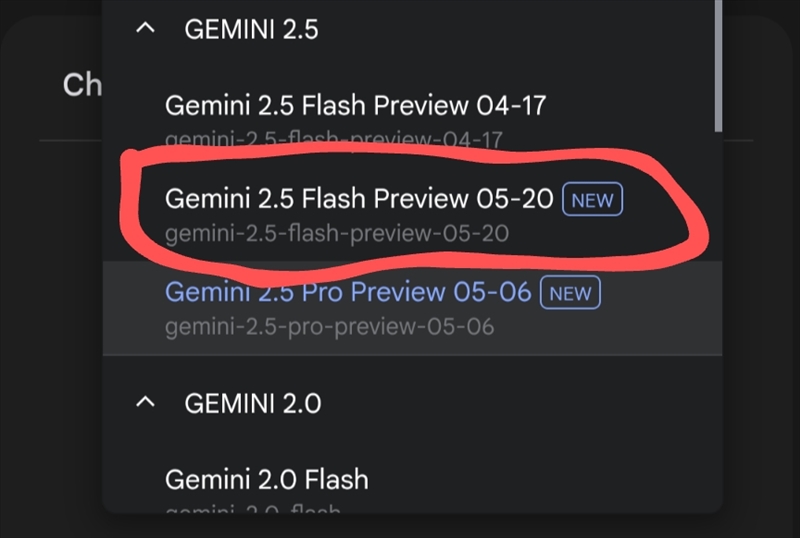Click the partially hidden gemini-2.0-flash ID text

click(x=253, y=510)
